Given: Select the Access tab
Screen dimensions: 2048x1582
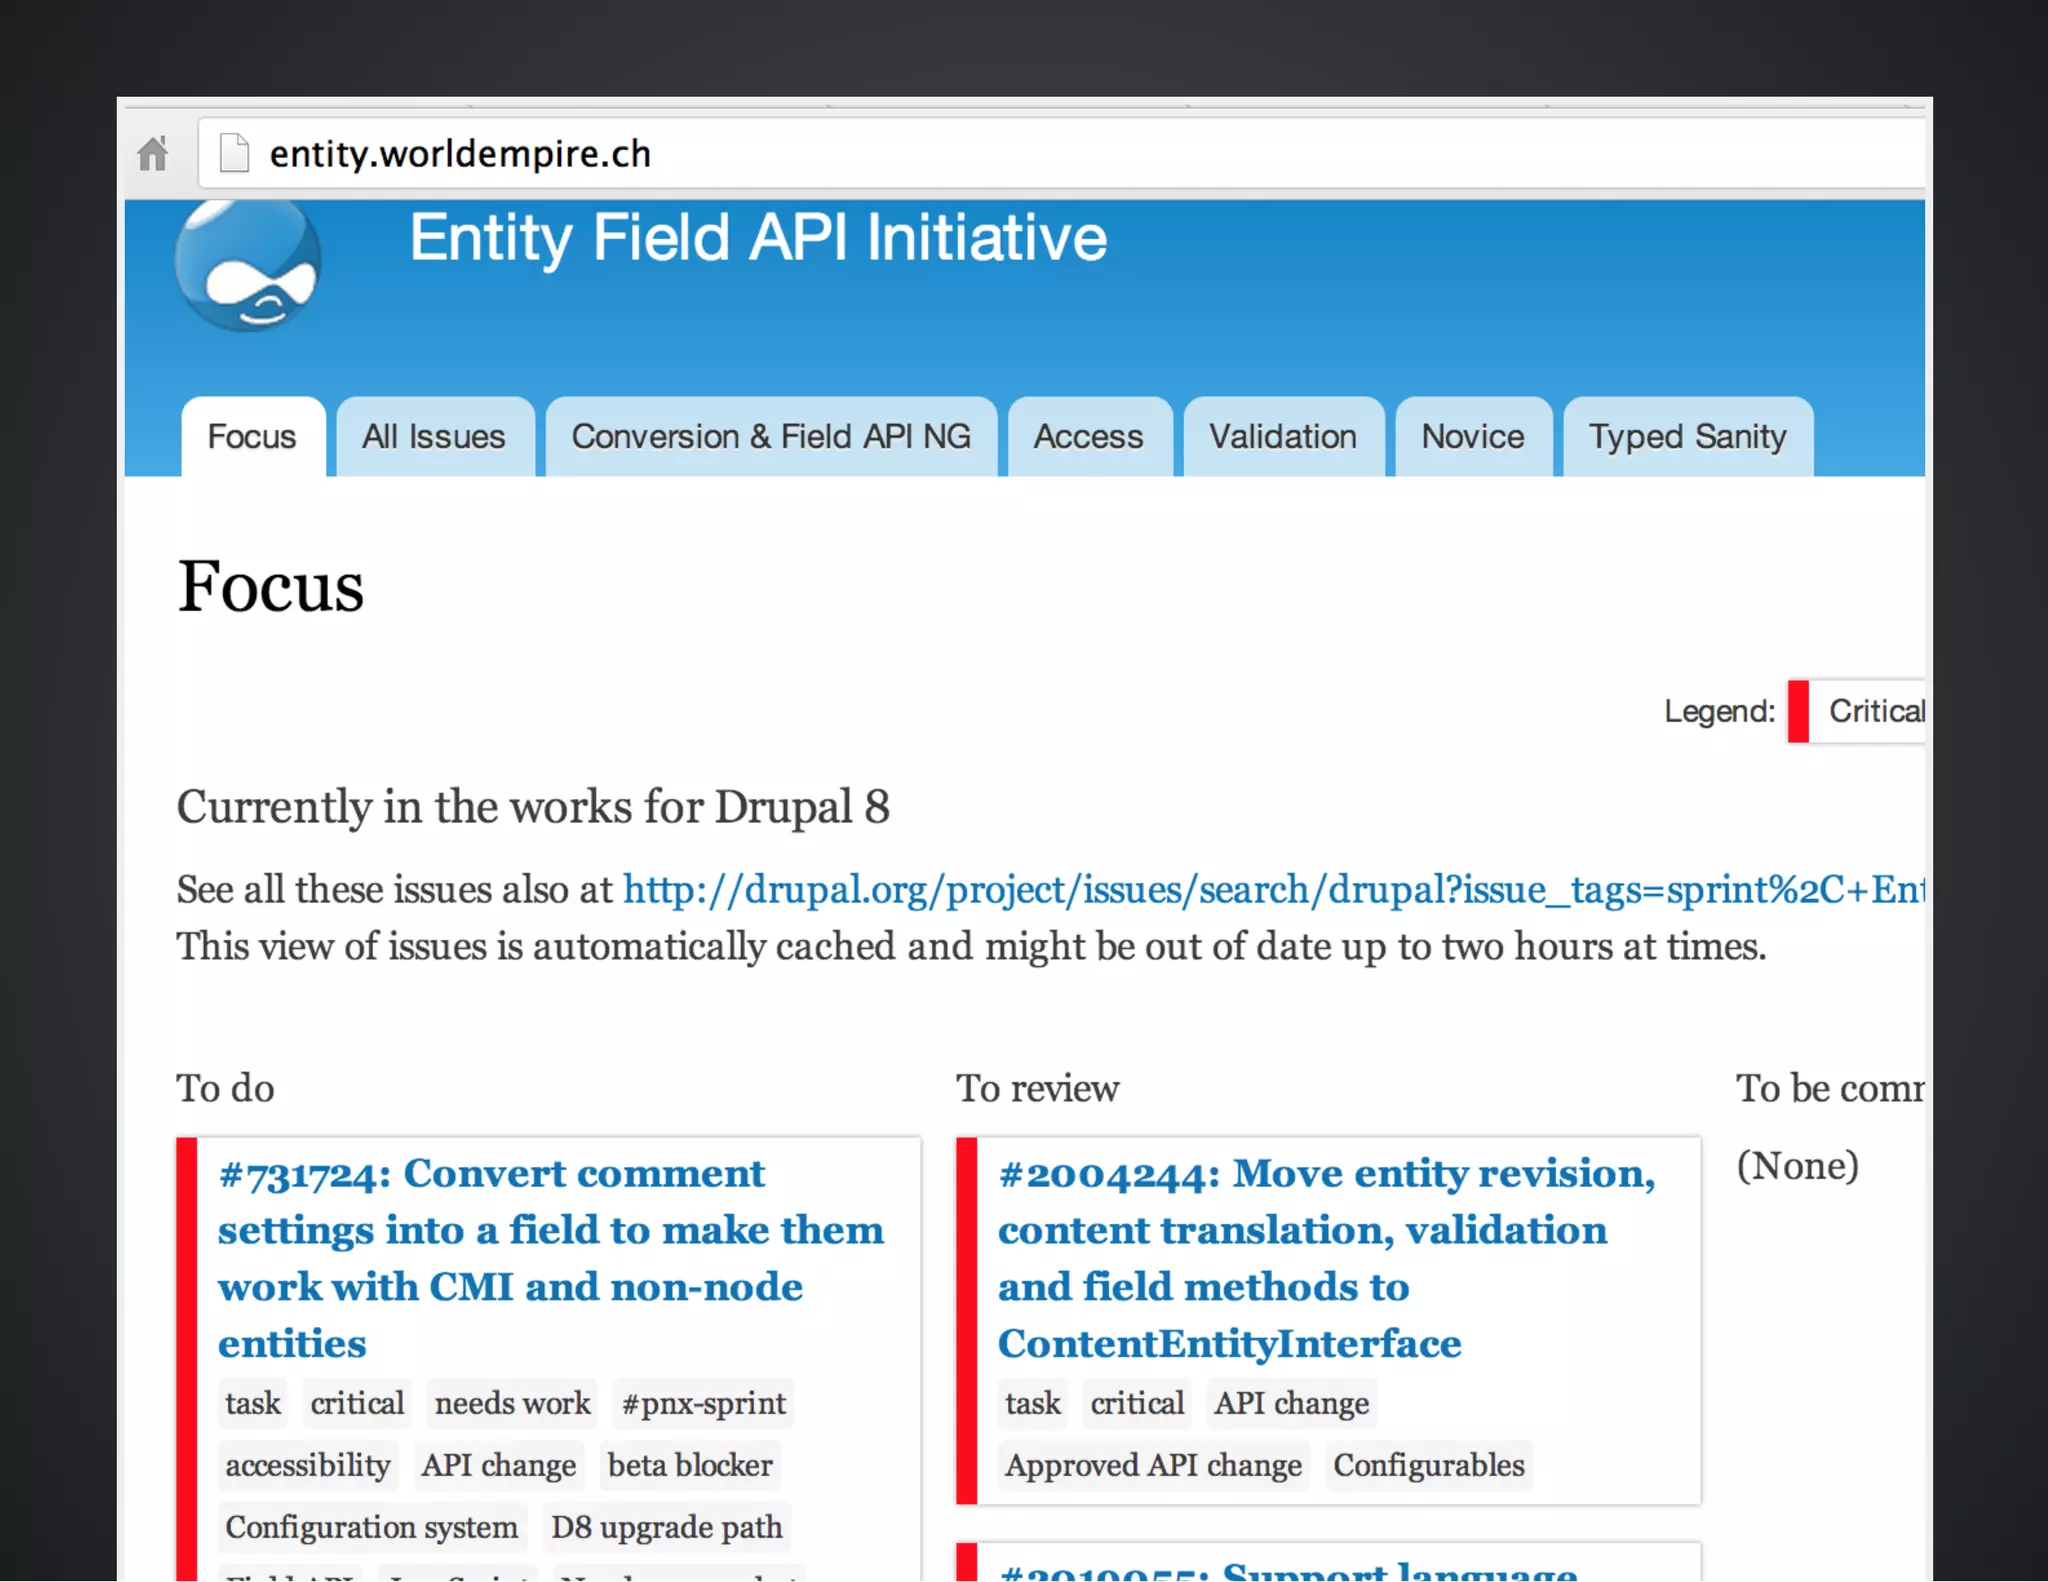Looking at the screenshot, I should tap(1088, 437).
